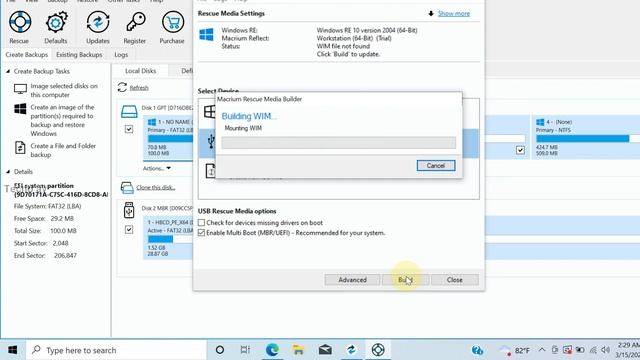Open Cortana circle on taskbar
The width and height of the screenshot is (640, 360).
(220, 350)
